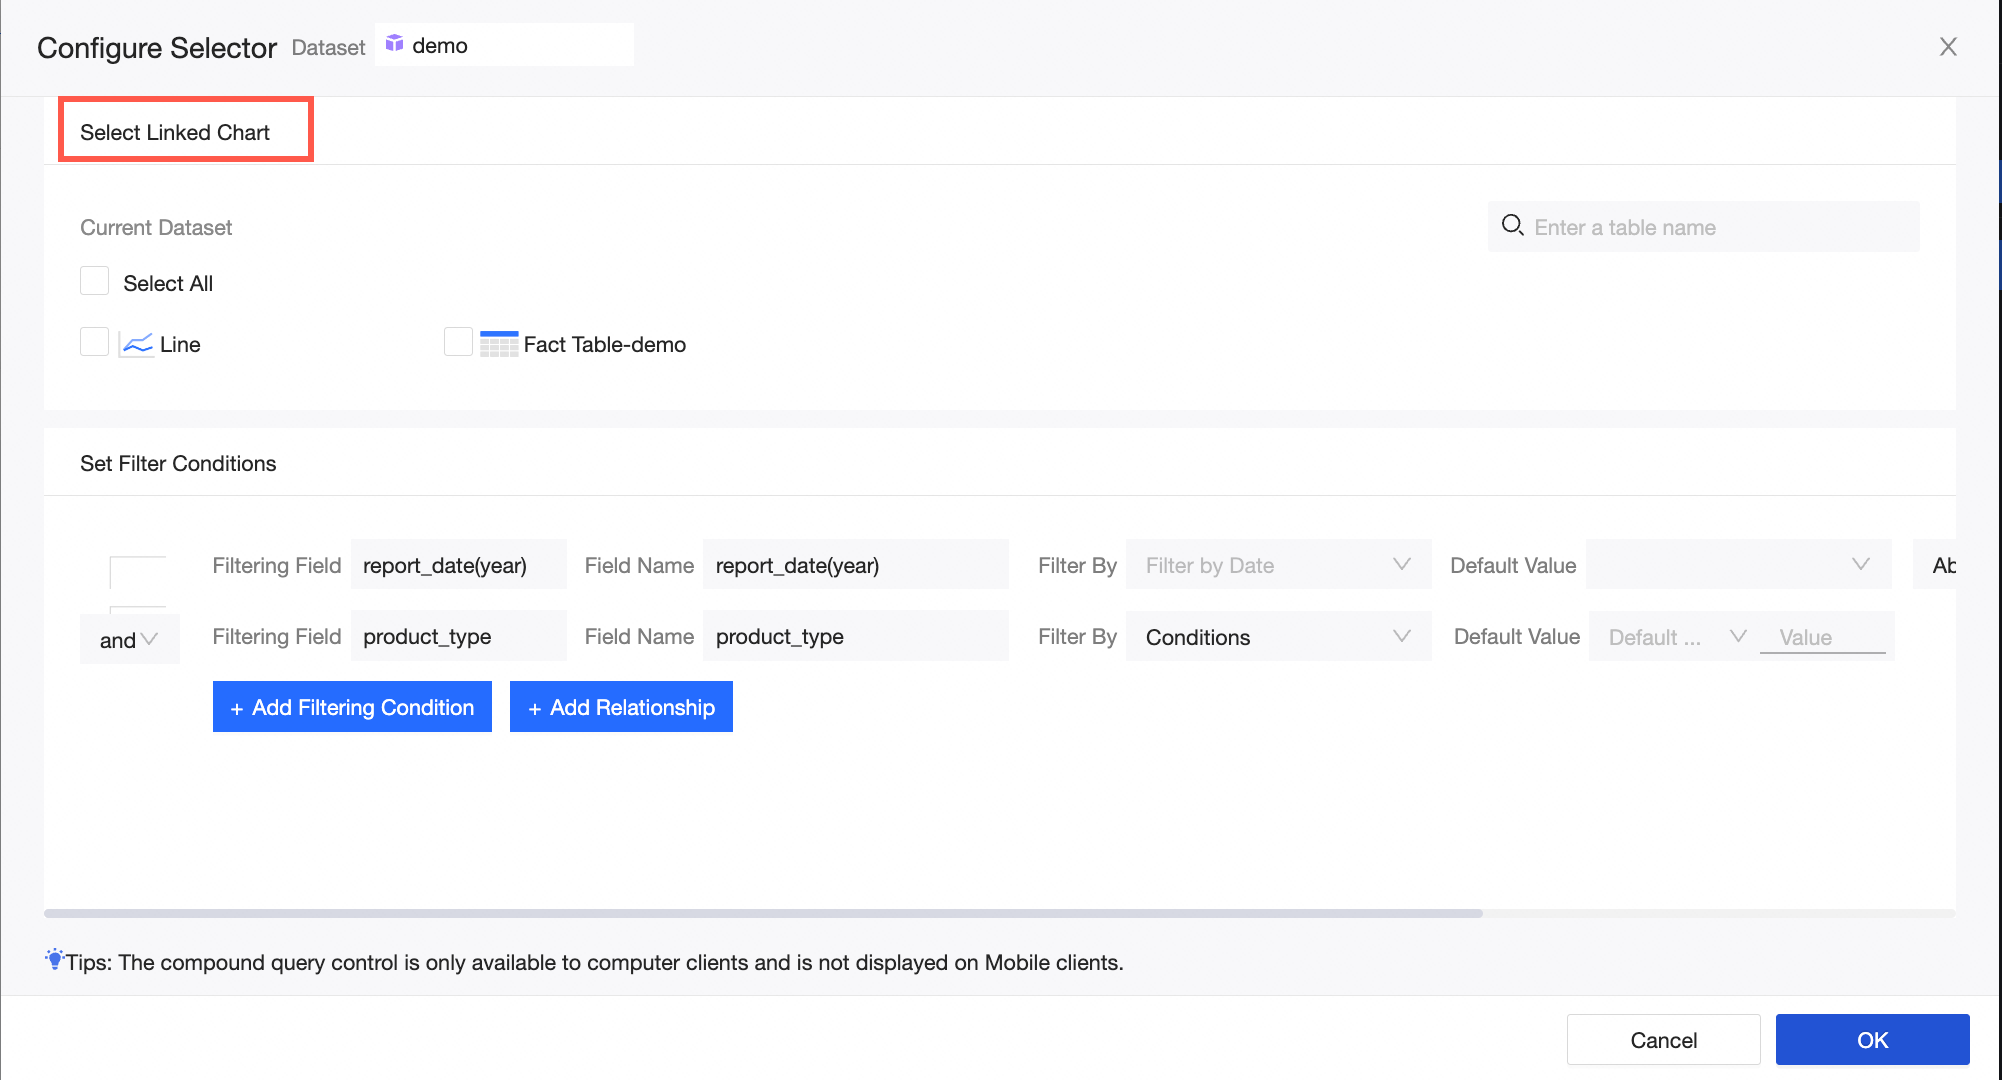Check the Select All checkbox
Screen dimensions: 2002x1080
[x=95, y=281]
